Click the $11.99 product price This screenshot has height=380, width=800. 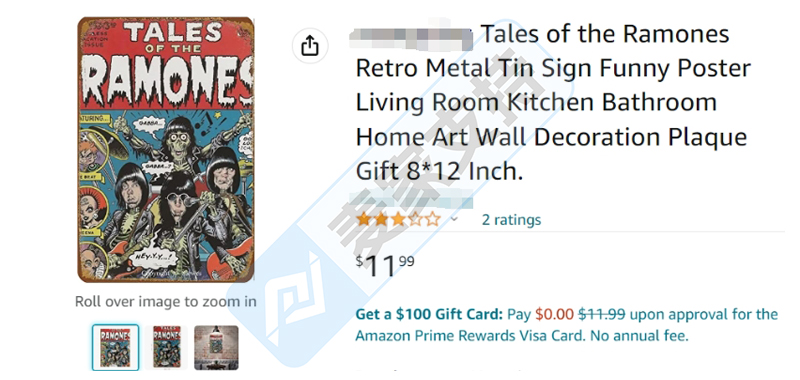385,265
